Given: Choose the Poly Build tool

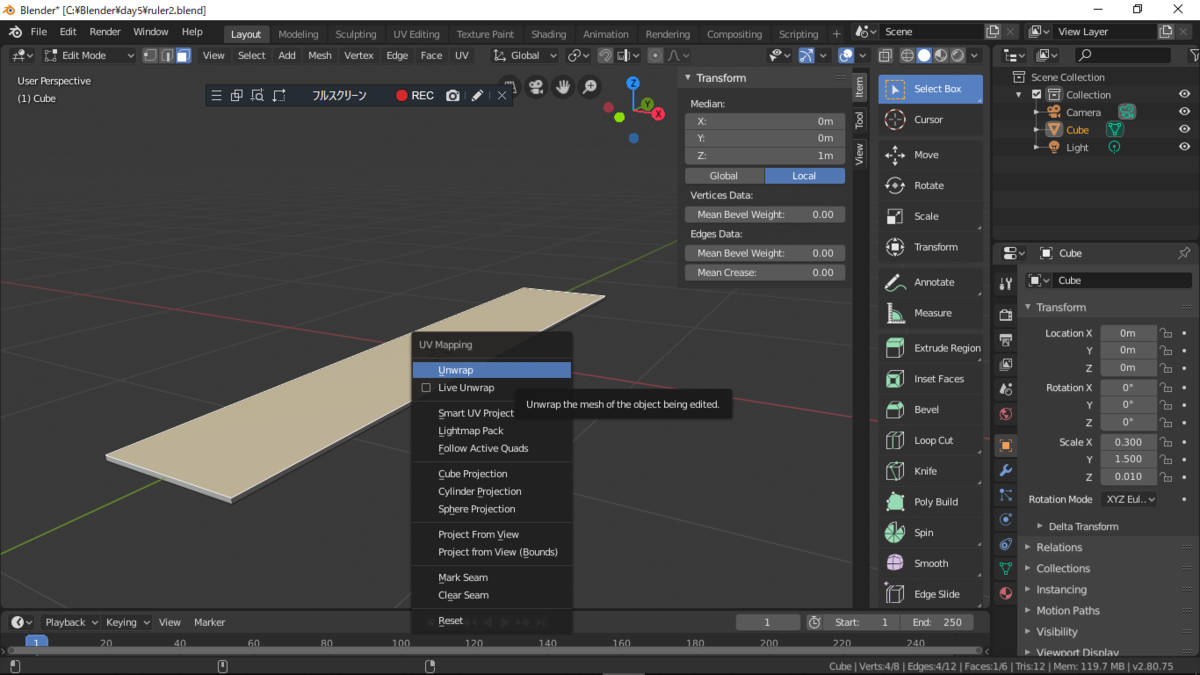Looking at the screenshot, I should coord(930,502).
